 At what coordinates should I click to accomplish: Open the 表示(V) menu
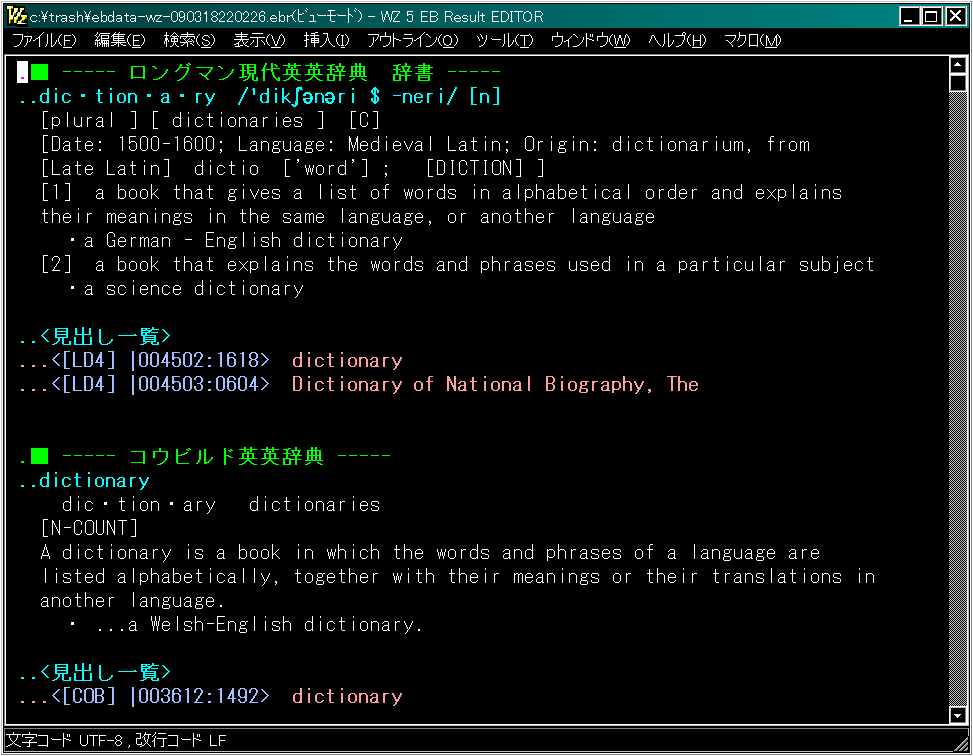[259, 40]
